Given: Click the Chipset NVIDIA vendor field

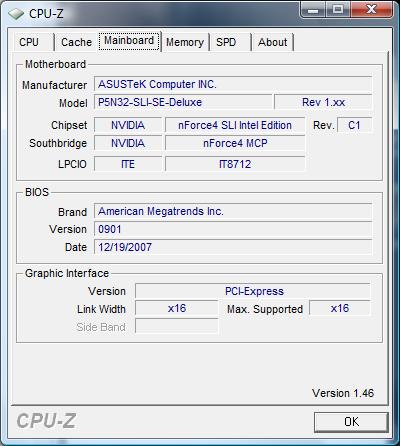Looking at the screenshot, I should coord(128,125).
